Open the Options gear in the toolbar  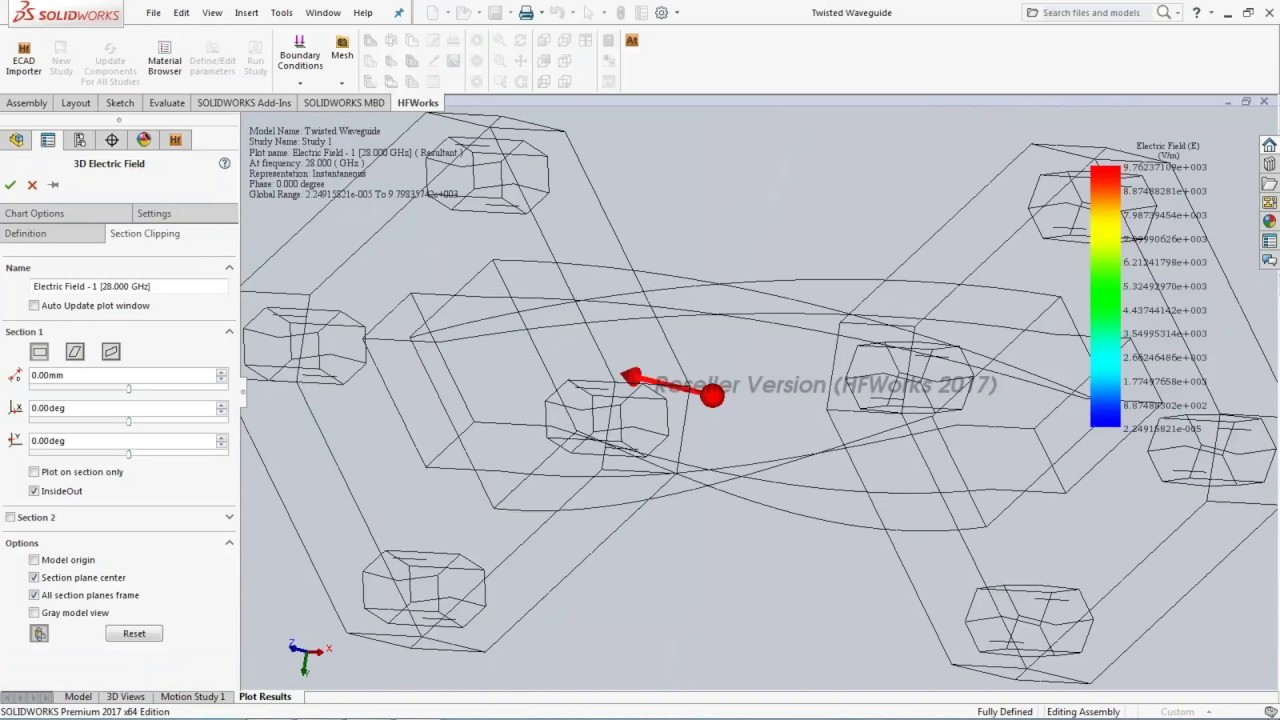661,13
